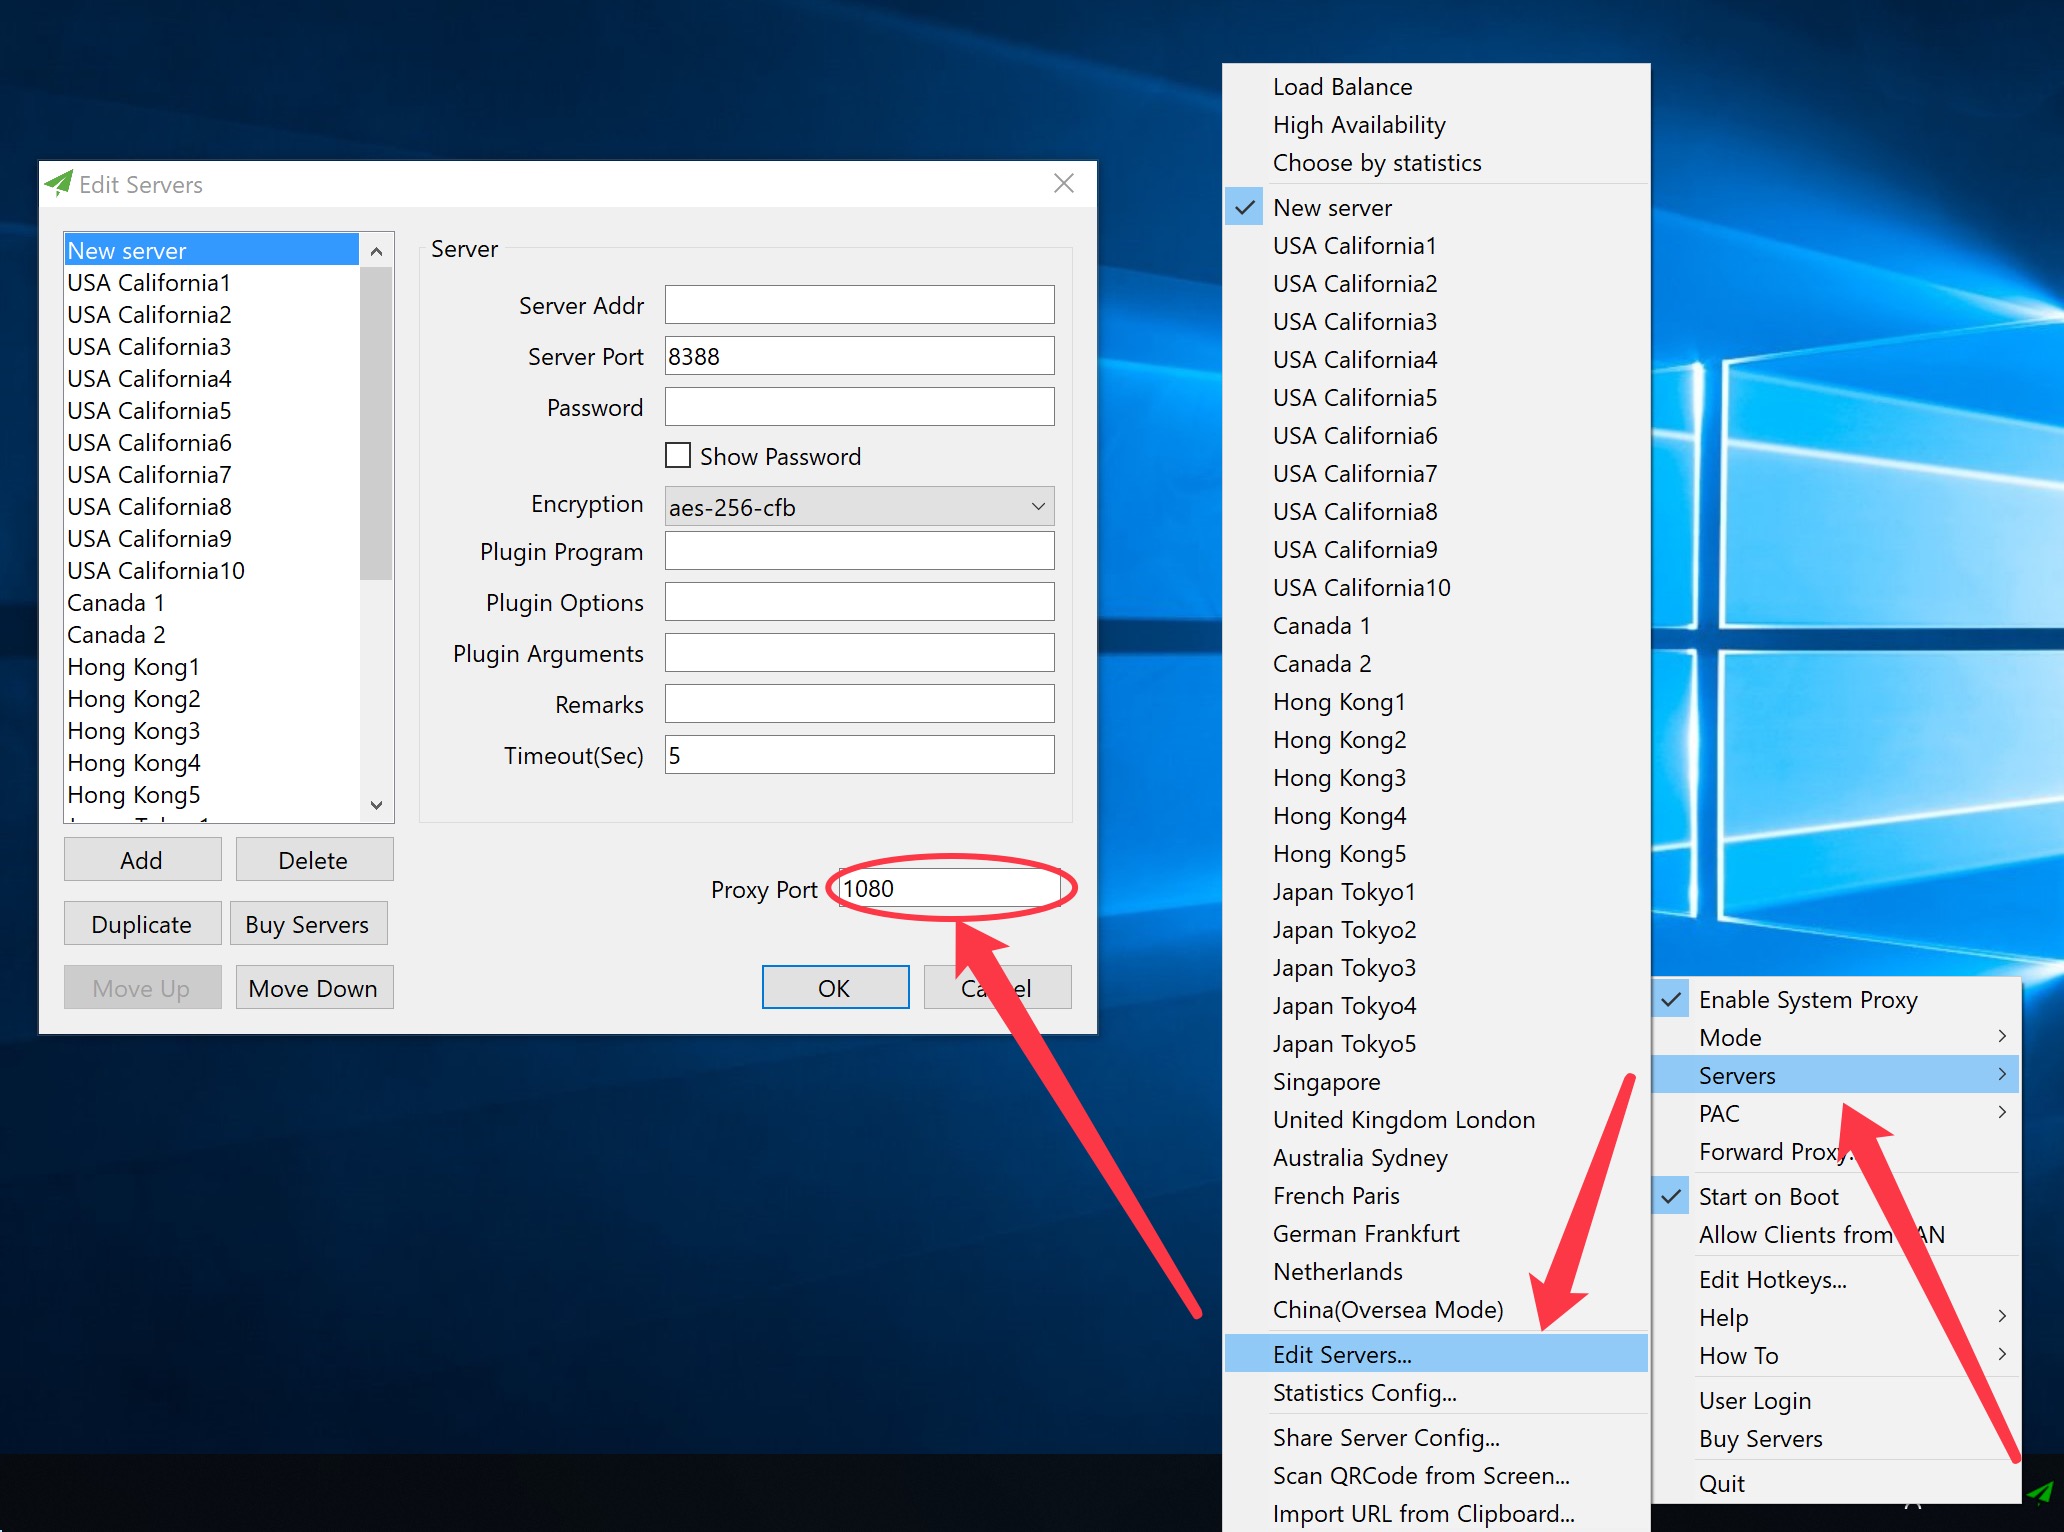Click into the Proxy Port field
Image resolution: width=2064 pixels, height=1532 pixels.
pos(948,888)
